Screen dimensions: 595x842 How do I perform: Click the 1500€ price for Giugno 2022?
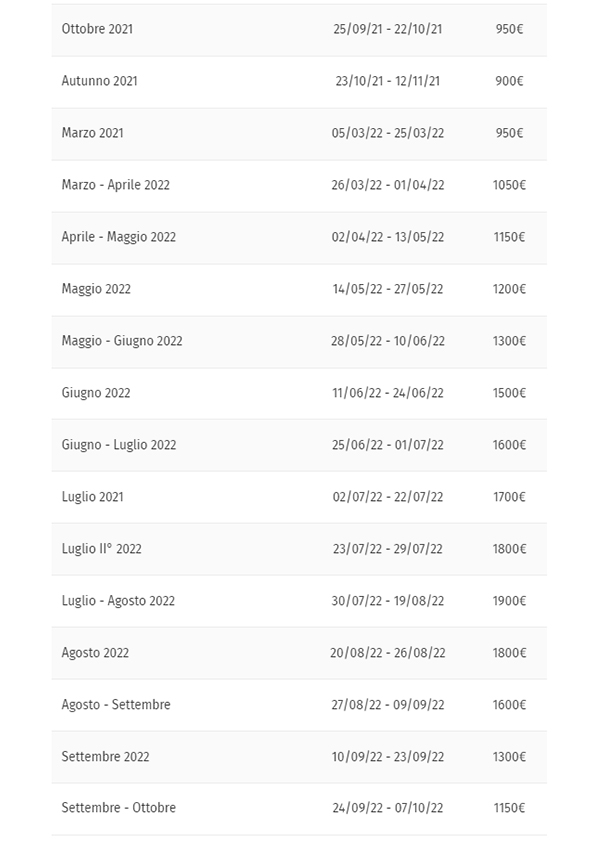tap(509, 393)
